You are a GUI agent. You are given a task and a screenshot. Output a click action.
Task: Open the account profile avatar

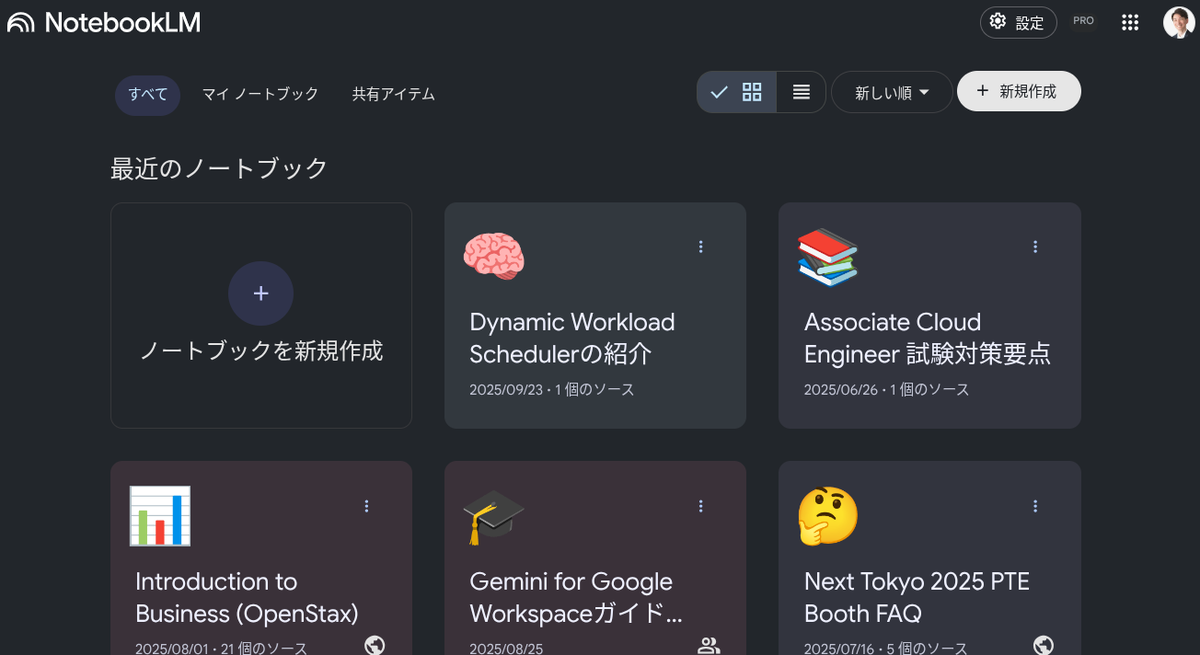point(1178,22)
